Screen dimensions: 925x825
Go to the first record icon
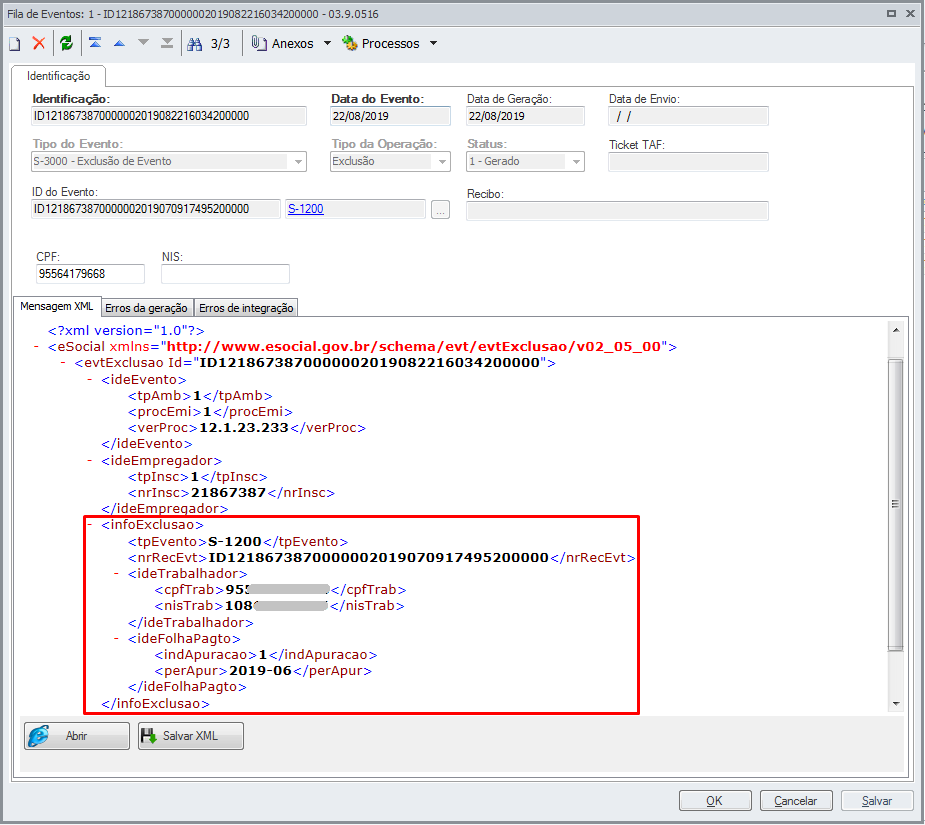pyautogui.click(x=95, y=42)
